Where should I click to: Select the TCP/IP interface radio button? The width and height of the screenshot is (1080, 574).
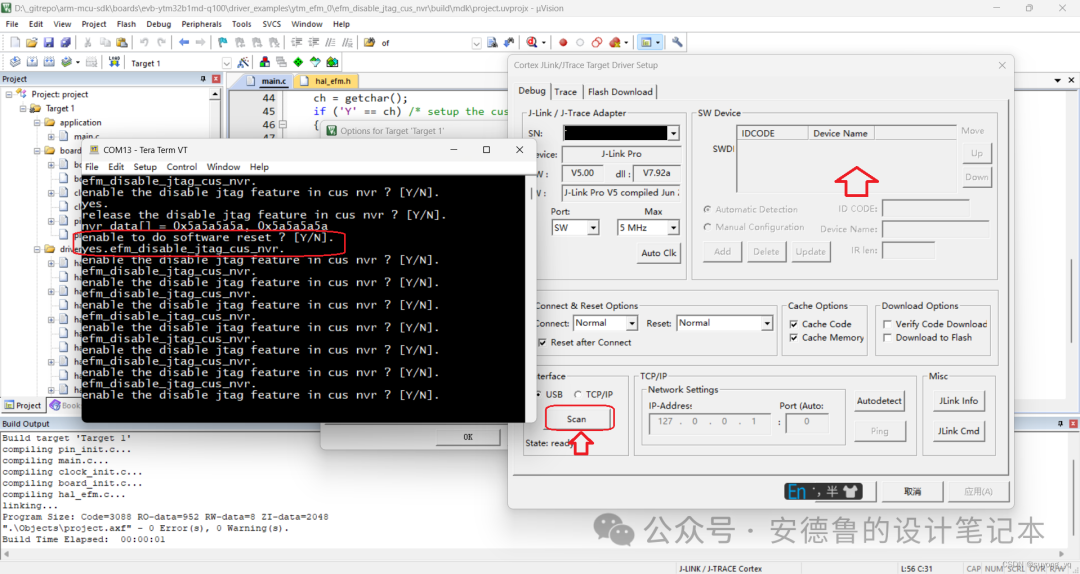(579, 394)
